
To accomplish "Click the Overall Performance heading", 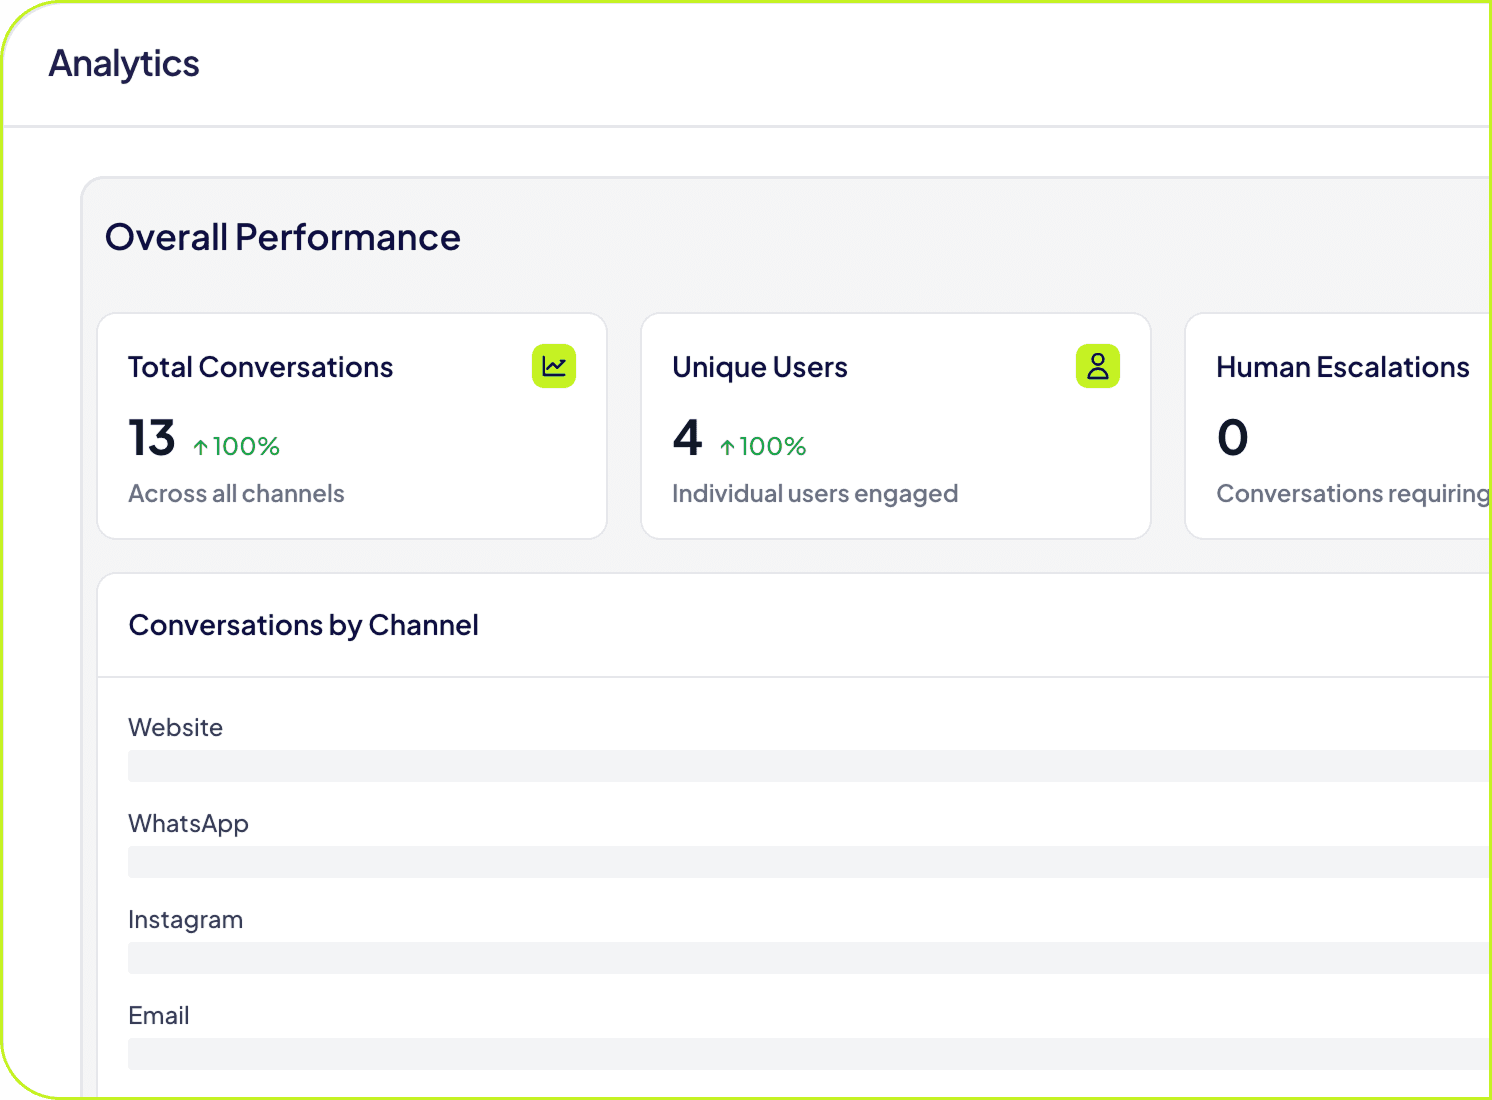I will 282,237.
